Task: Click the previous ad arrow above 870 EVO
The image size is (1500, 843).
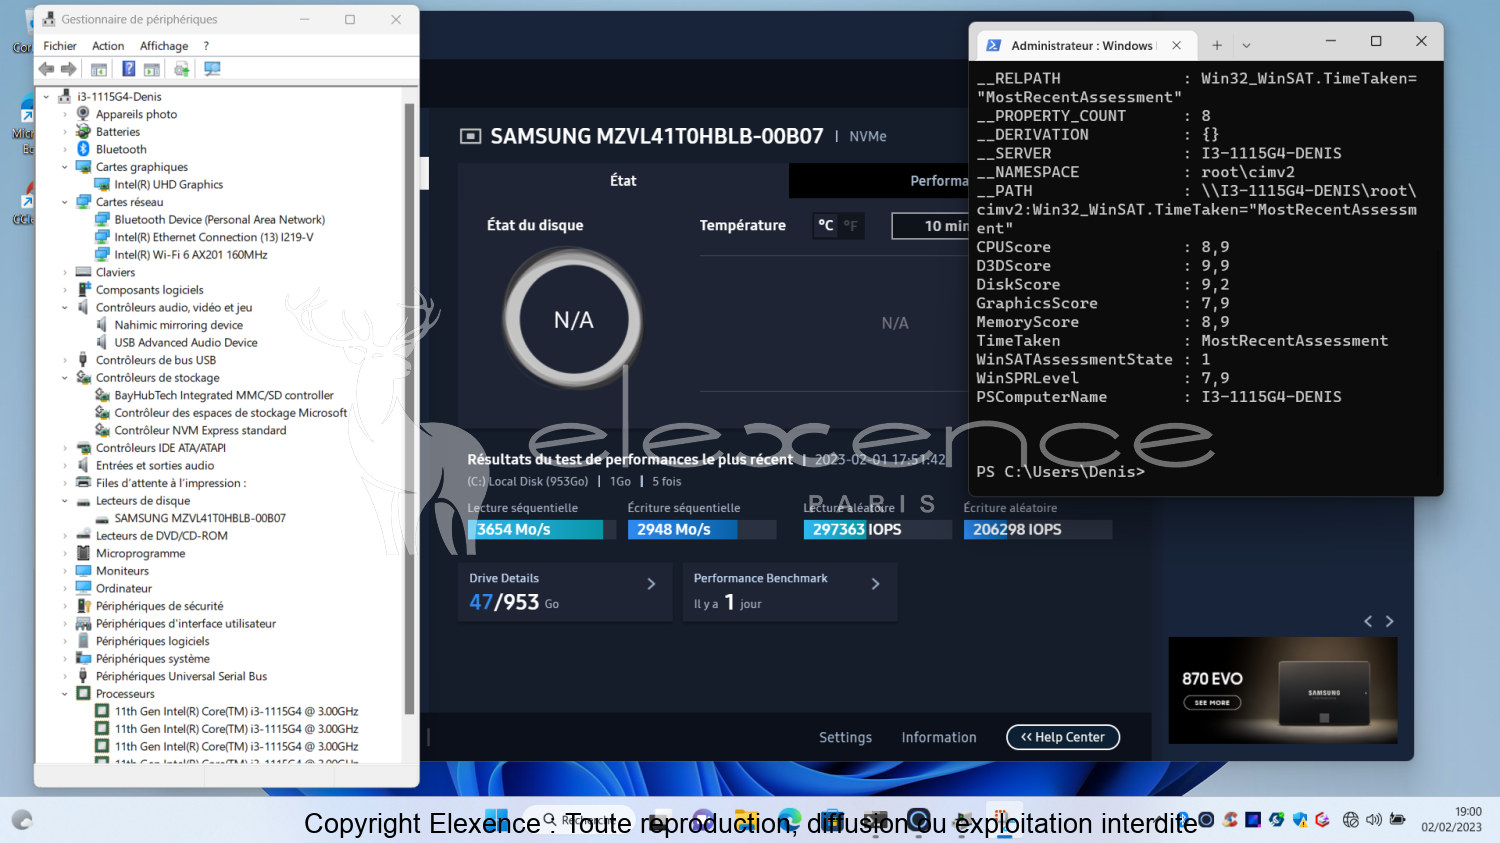Action: pyautogui.click(x=1368, y=621)
